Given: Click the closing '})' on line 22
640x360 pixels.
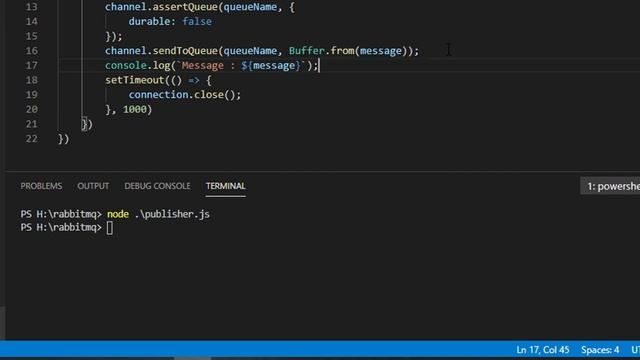Looking at the screenshot, I should coord(63,139).
